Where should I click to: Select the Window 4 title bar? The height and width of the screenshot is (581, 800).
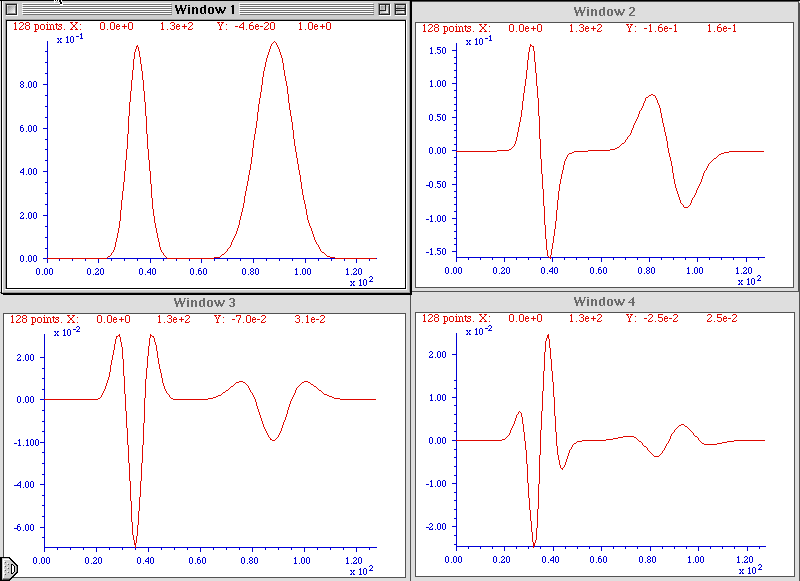[x=604, y=302]
